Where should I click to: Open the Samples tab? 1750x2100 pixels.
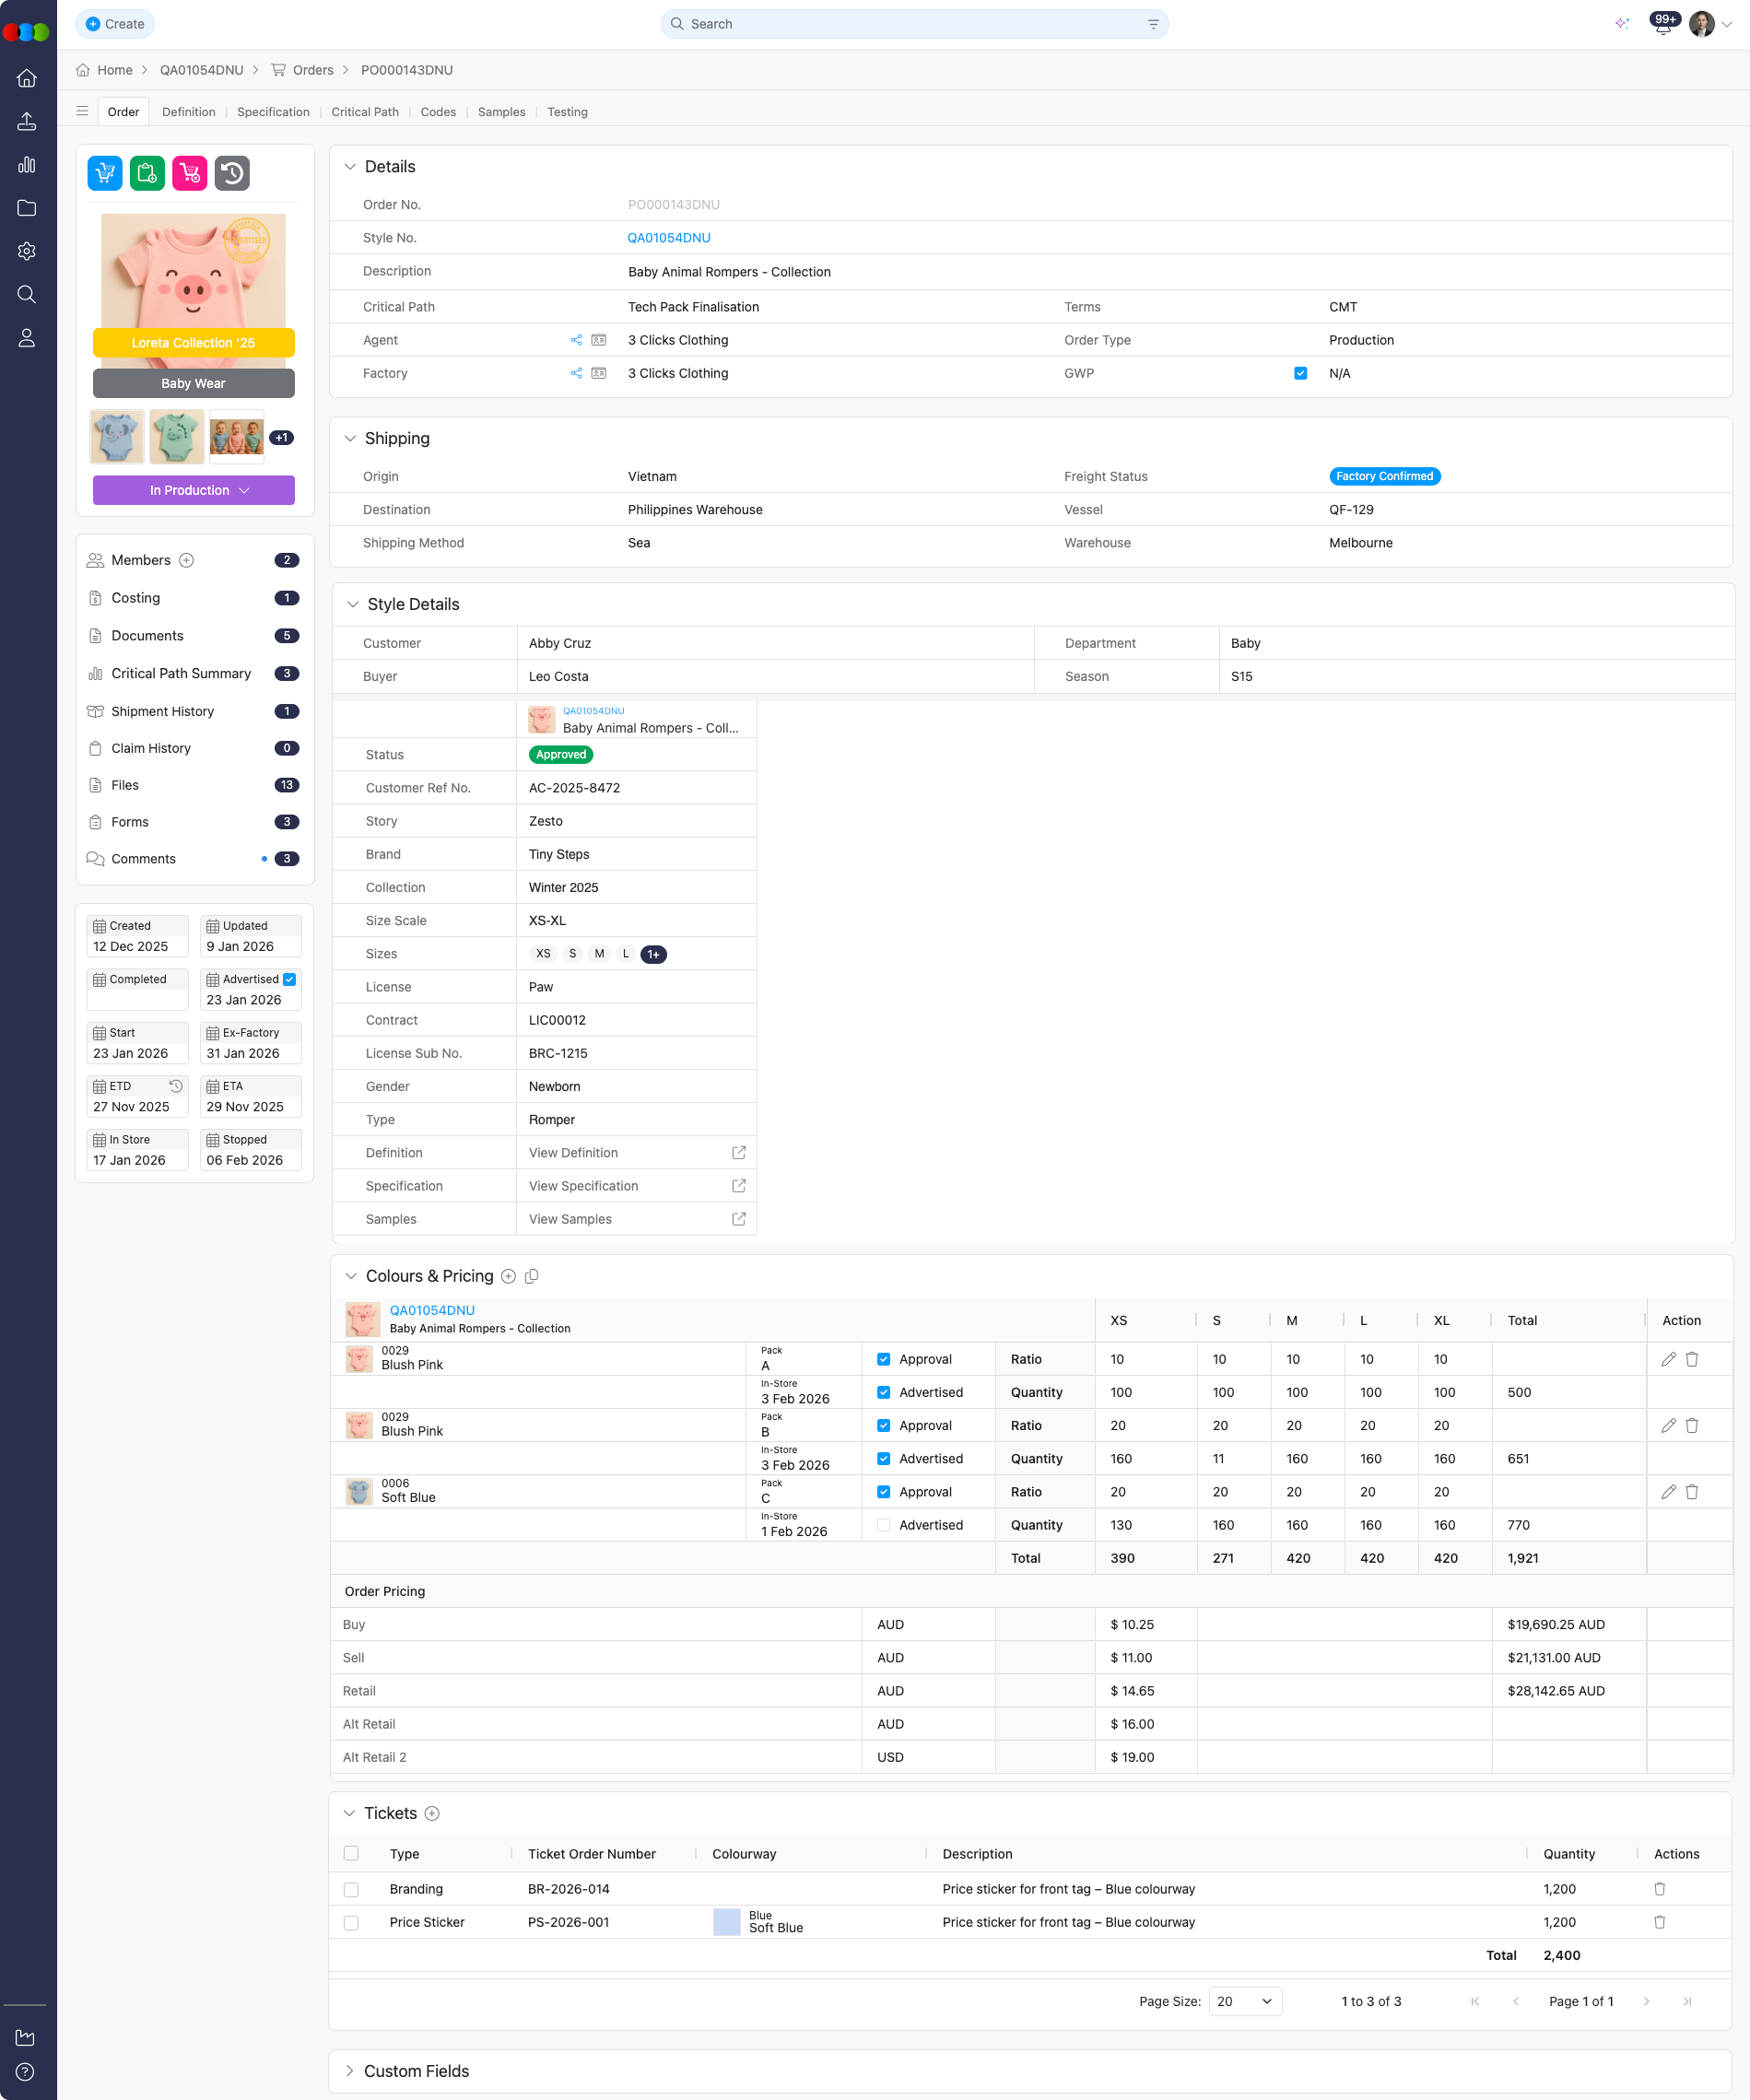point(501,112)
